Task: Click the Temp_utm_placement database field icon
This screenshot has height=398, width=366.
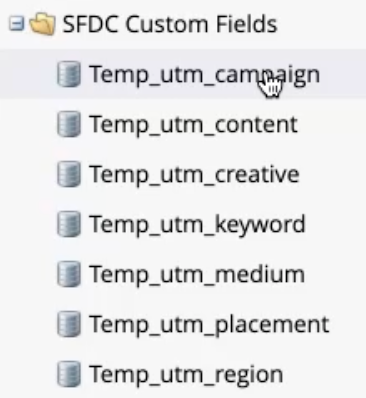Action: click(x=69, y=324)
